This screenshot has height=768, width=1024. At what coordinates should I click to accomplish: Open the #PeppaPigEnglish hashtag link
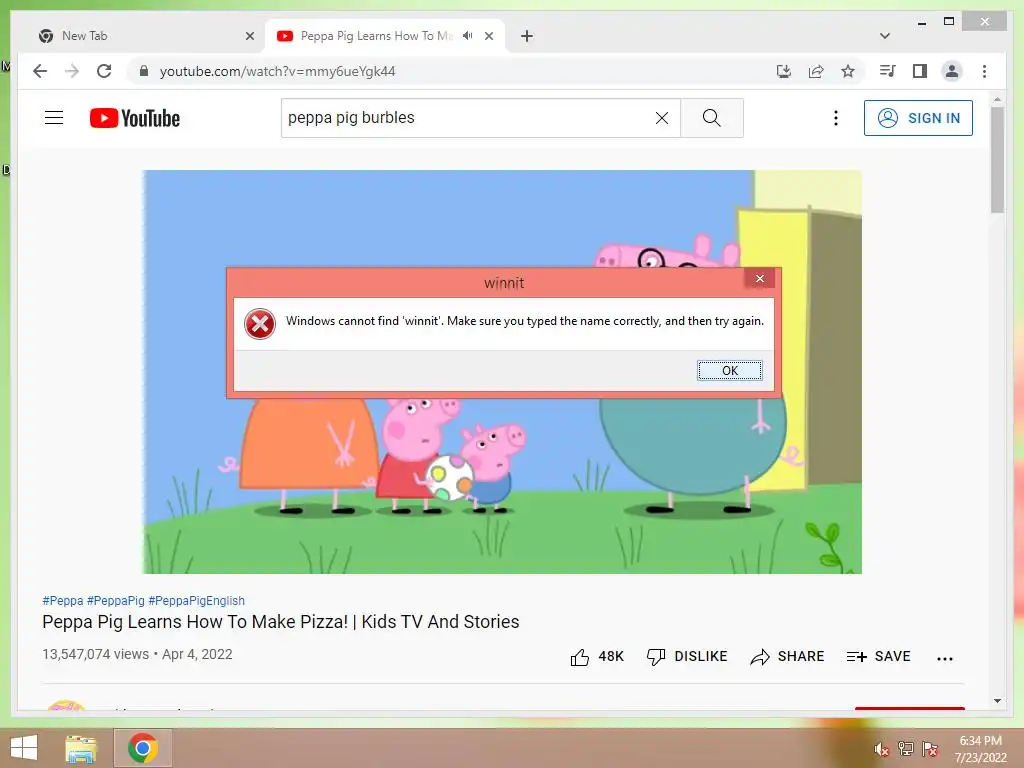pos(197,600)
